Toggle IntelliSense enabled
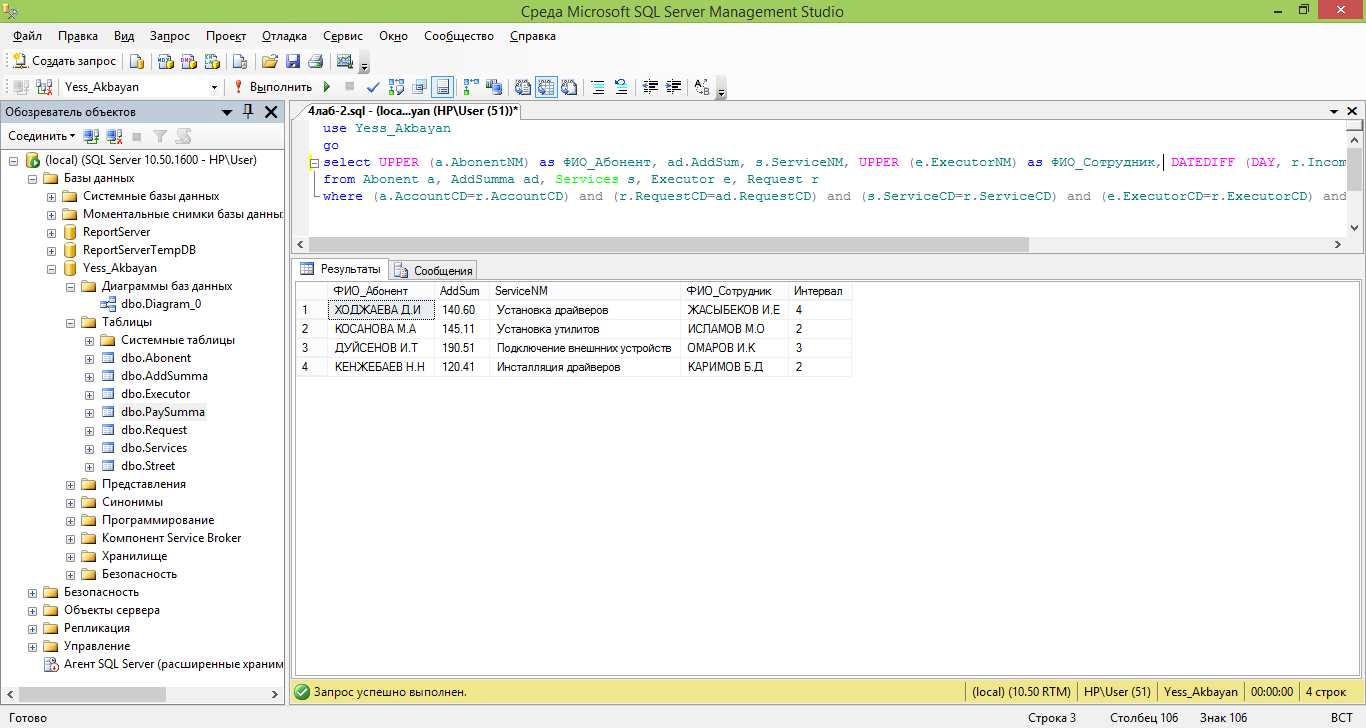 [x=443, y=87]
